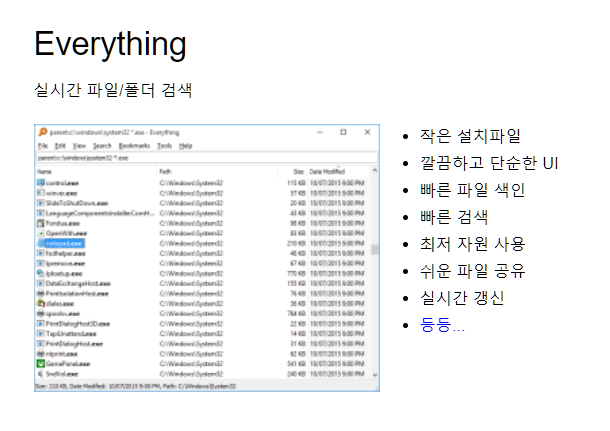
Task: Sort by the Date Modified column header
Action: pyautogui.click(x=338, y=172)
